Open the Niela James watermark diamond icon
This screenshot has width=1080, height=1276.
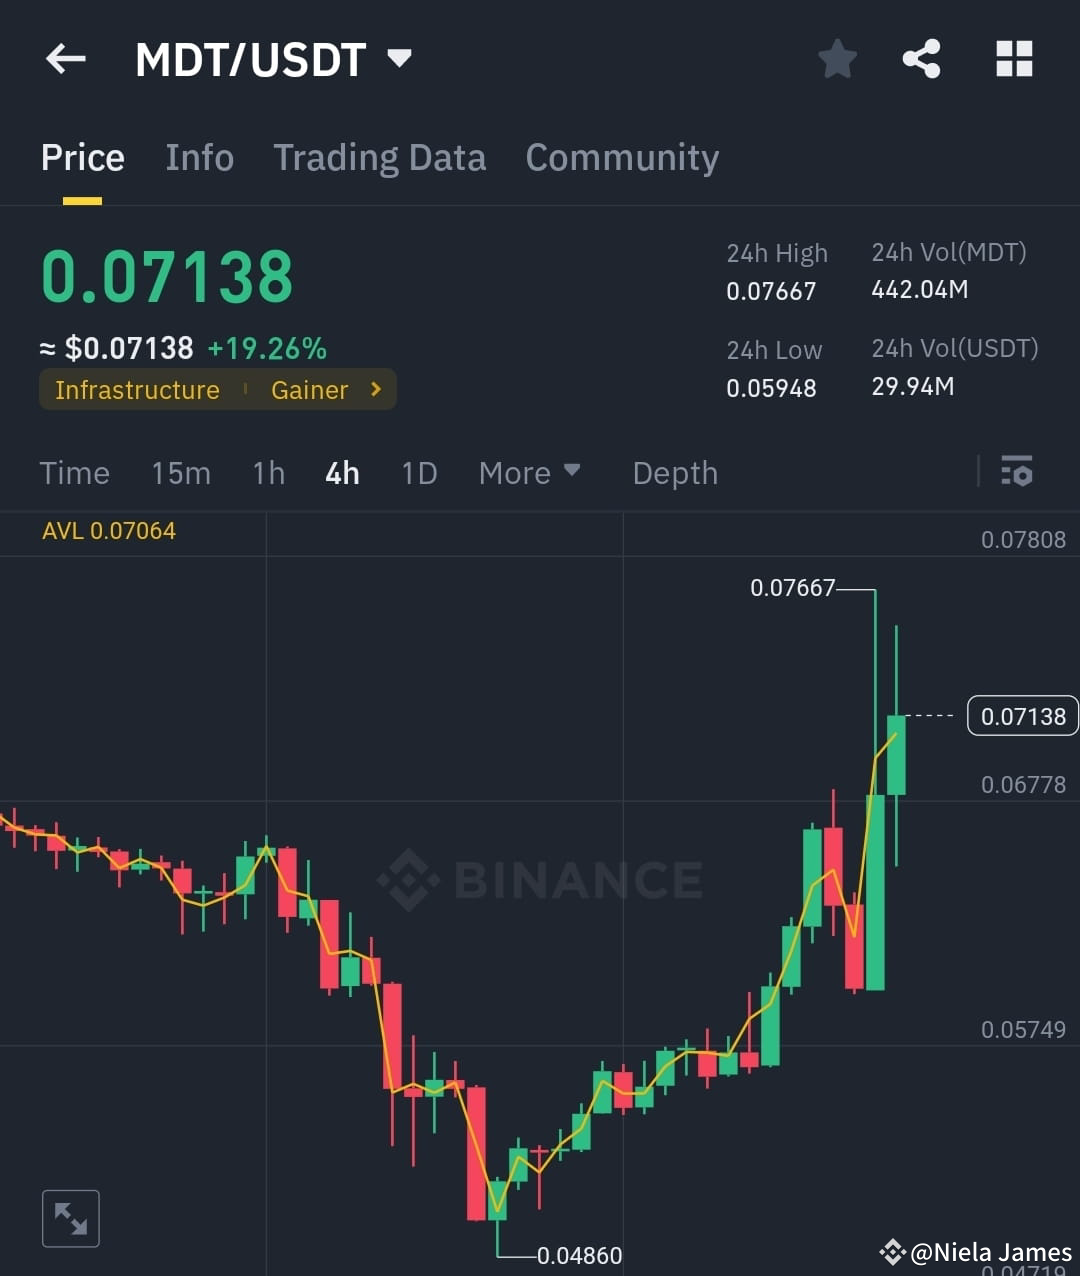pos(893,1250)
